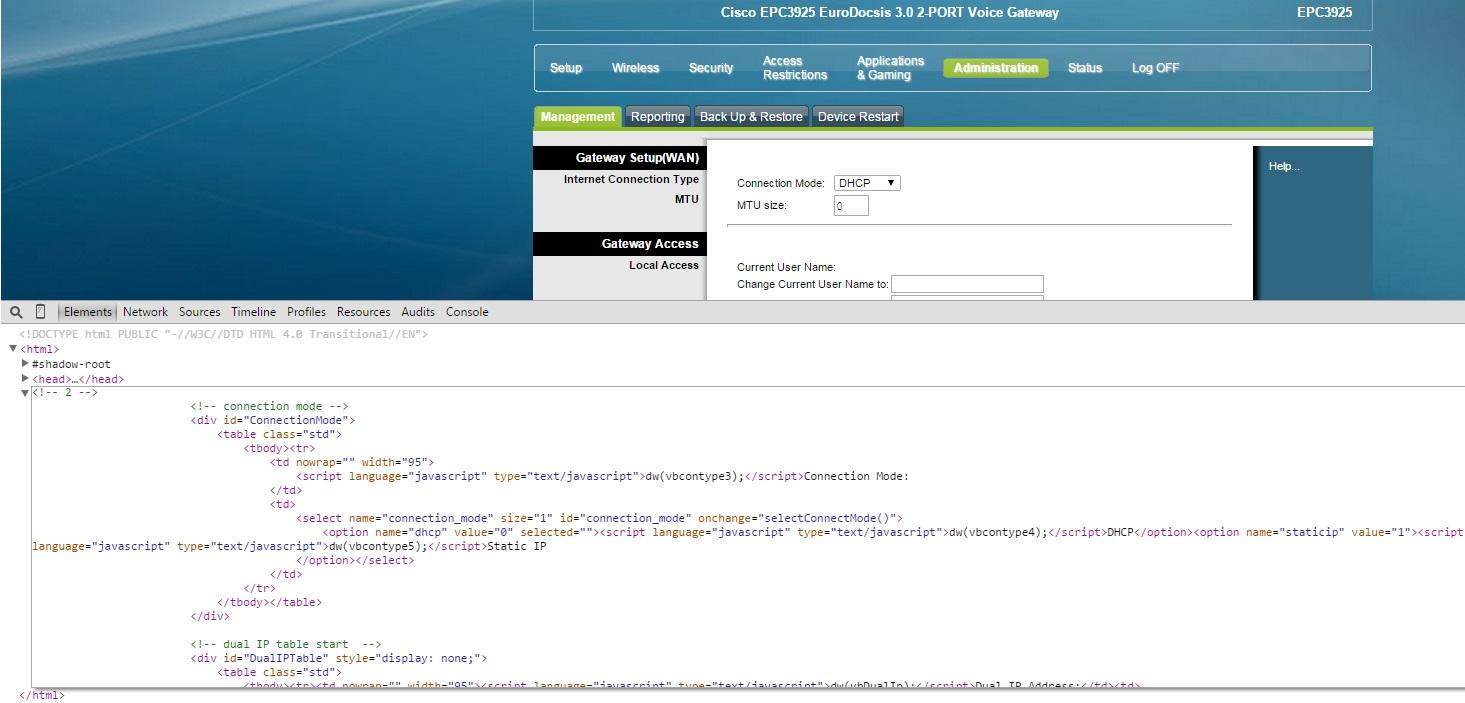Open the Setup menu in router page
The image size is (1465, 703).
pos(566,68)
